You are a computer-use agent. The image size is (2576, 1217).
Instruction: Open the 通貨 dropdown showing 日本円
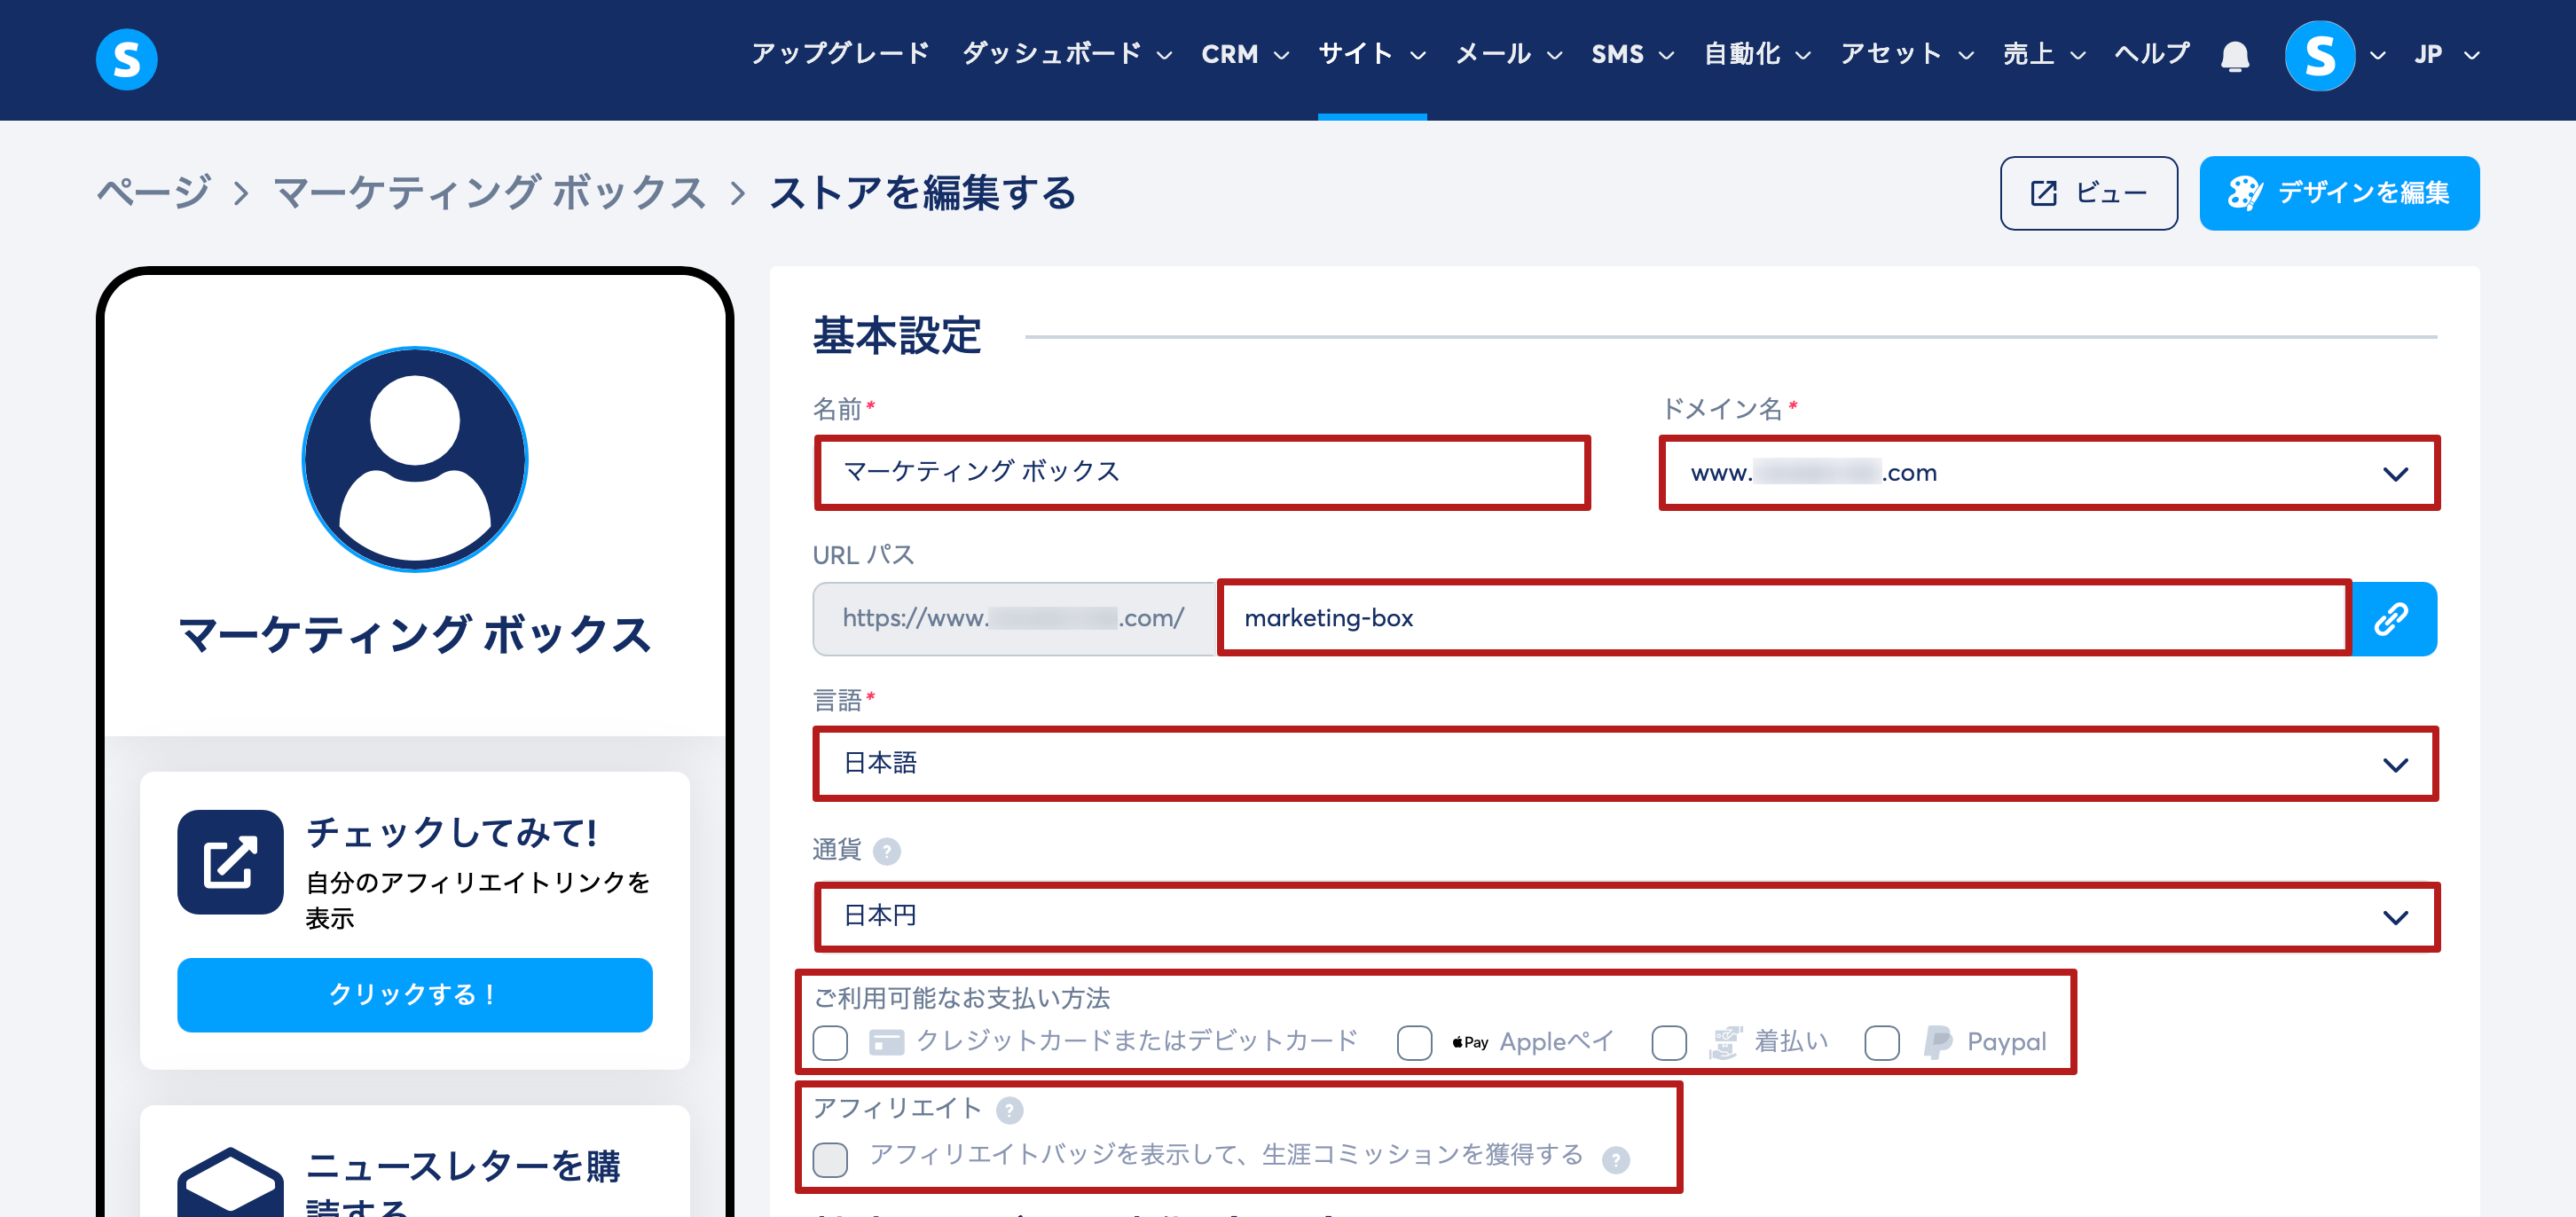[1625, 917]
